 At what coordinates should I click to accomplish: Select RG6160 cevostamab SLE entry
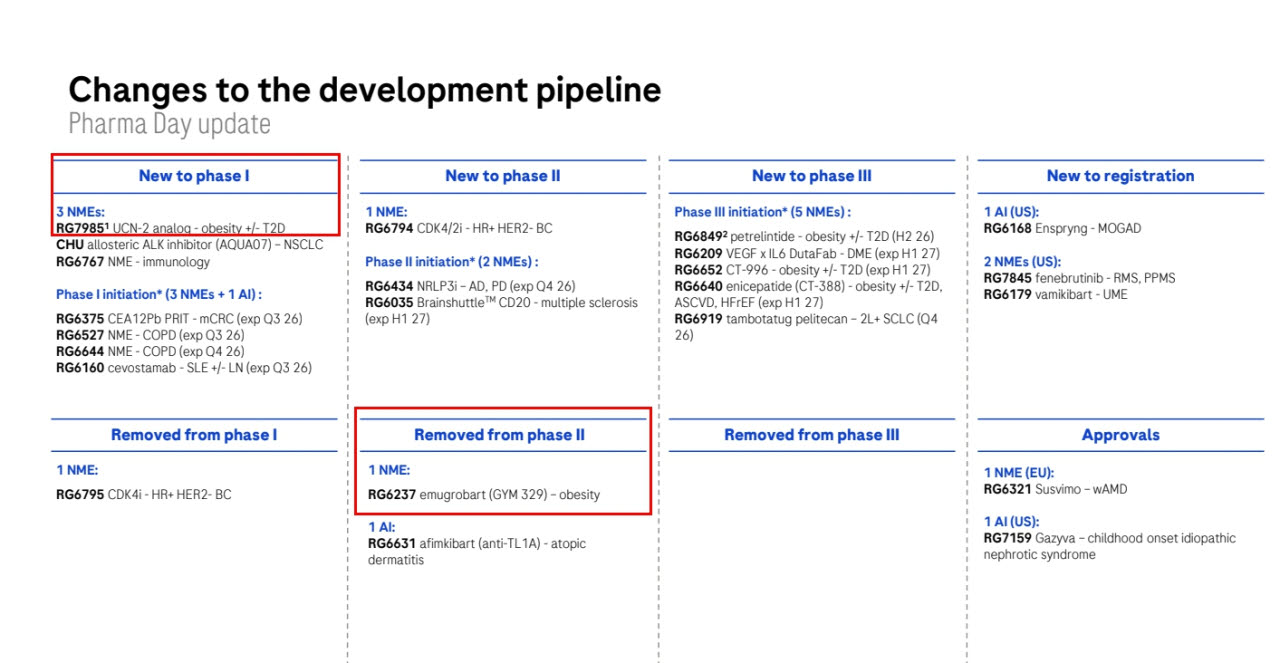tap(184, 368)
